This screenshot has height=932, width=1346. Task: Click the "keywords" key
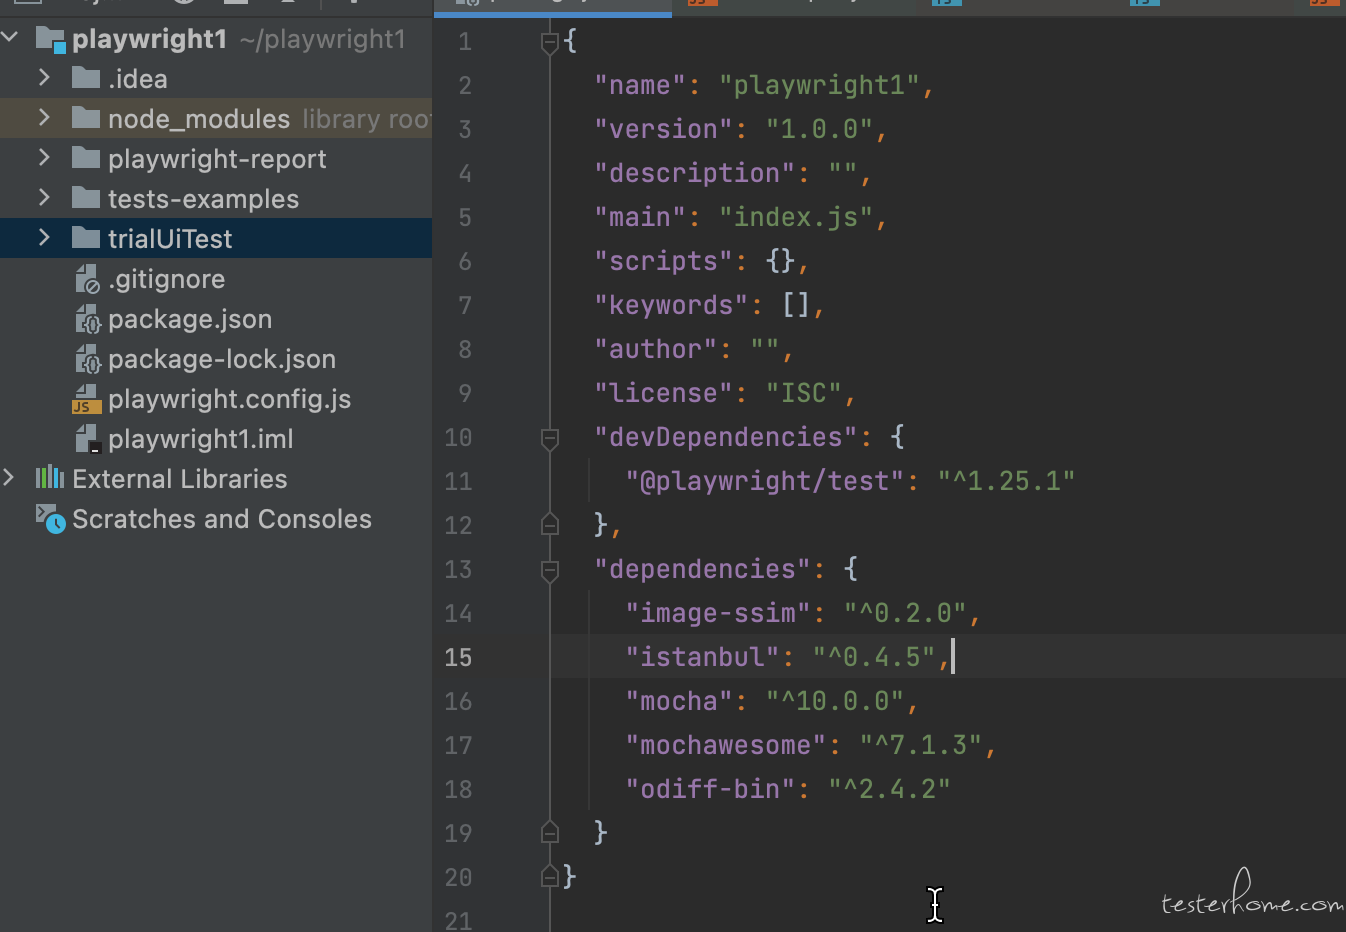[x=671, y=305]
